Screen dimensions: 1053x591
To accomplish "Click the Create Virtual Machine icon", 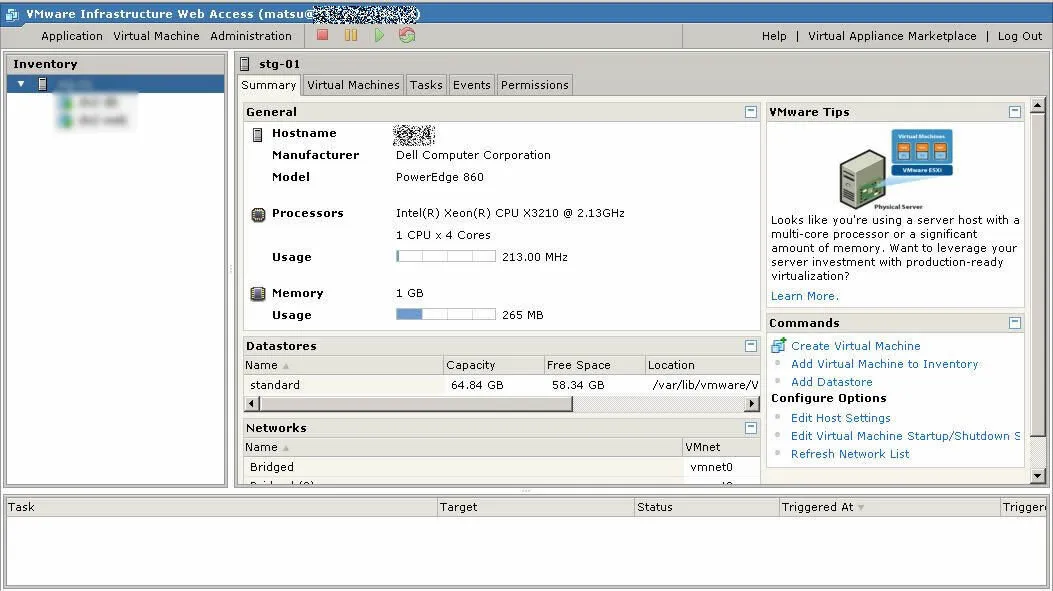I will tap(779, 346).
